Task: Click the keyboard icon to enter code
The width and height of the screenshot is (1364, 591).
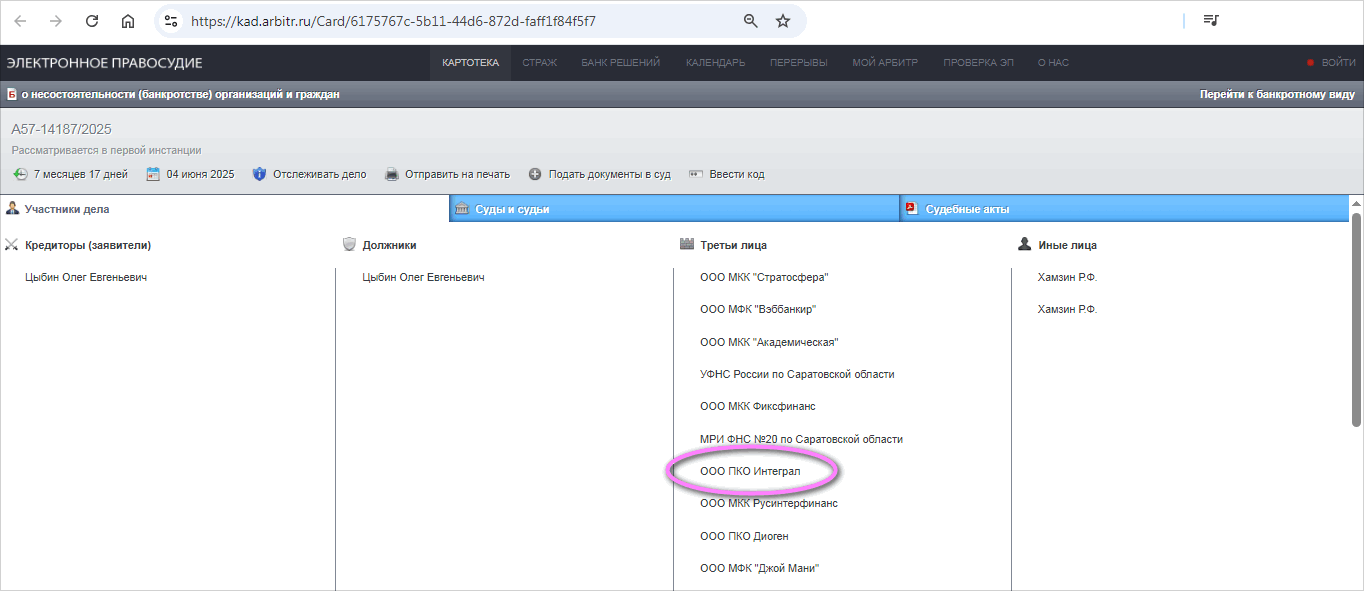Action: 696,174
